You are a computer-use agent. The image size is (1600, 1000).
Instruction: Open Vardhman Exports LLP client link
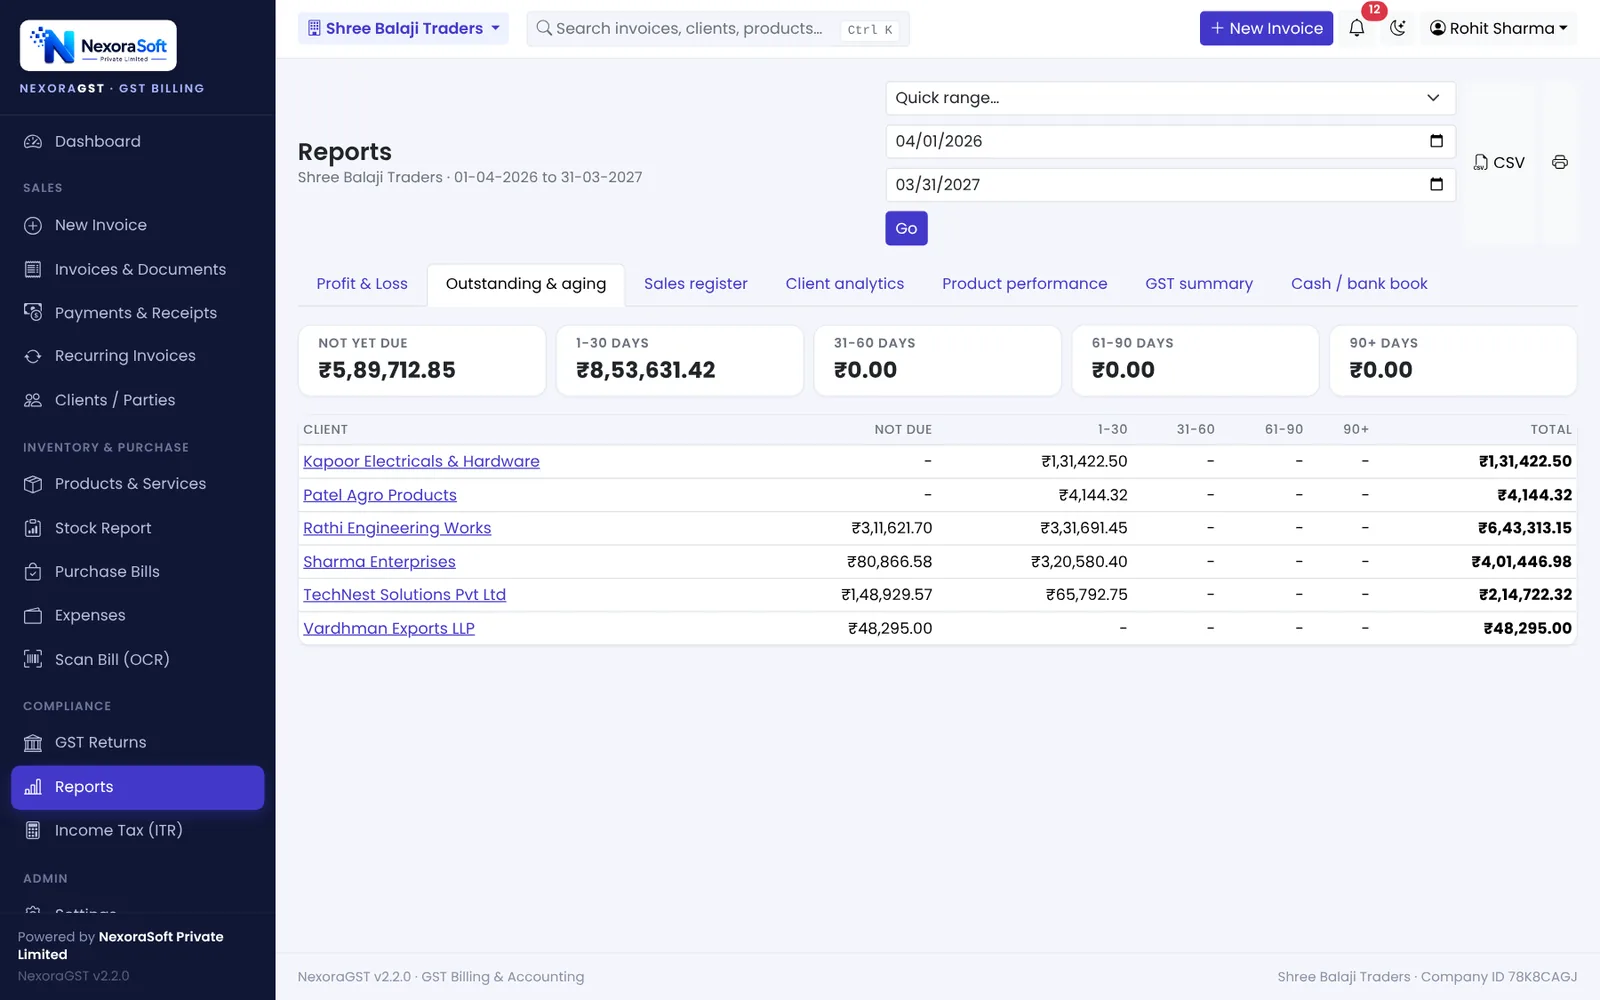tap(389, 628)
